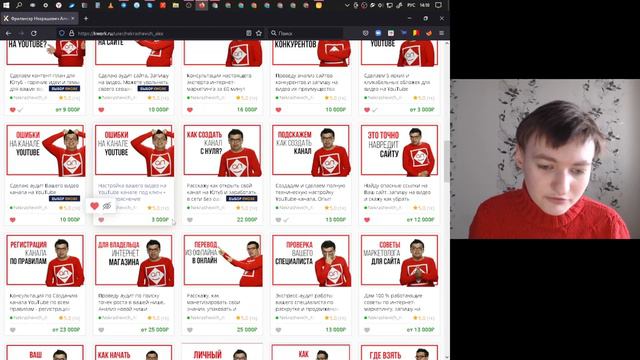Open Ошибки на канале YouTube thumbnail, 10 000₽ card
Viewport: 640px width, 360px height.
(x=46, y=150)
